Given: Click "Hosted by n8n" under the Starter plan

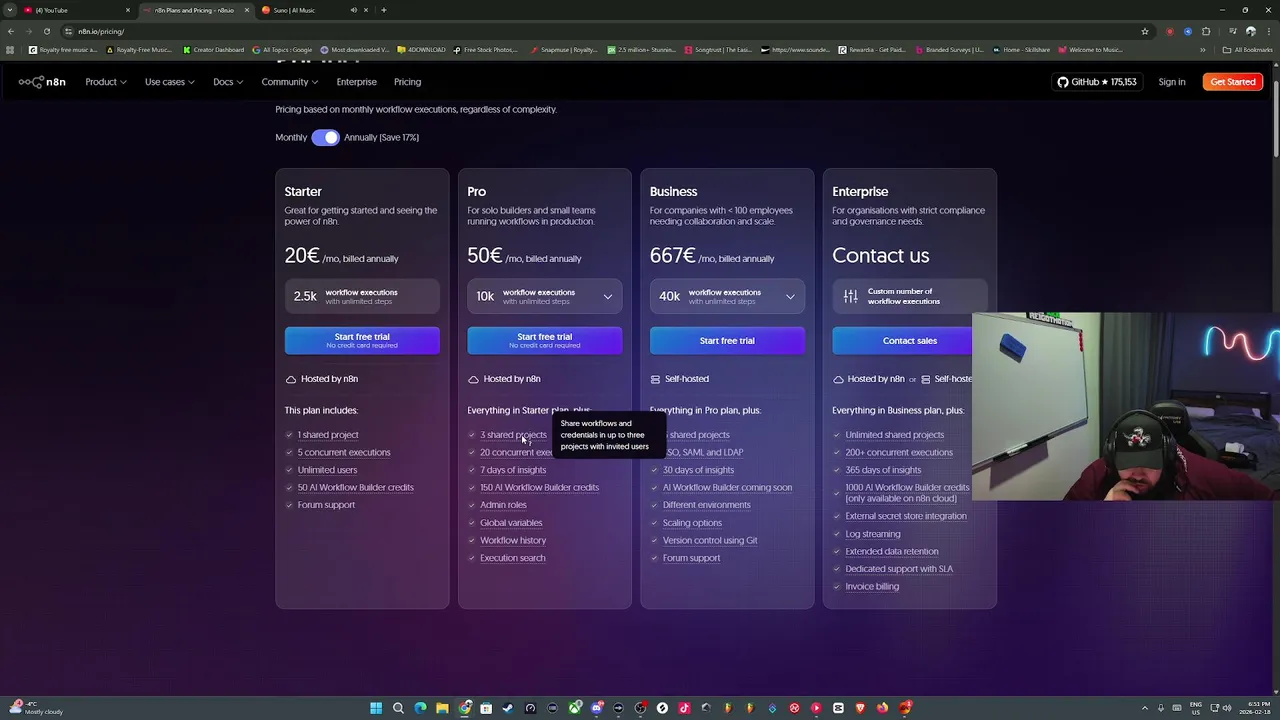Looking at the screenshot, I should click(x=329, y=379).
